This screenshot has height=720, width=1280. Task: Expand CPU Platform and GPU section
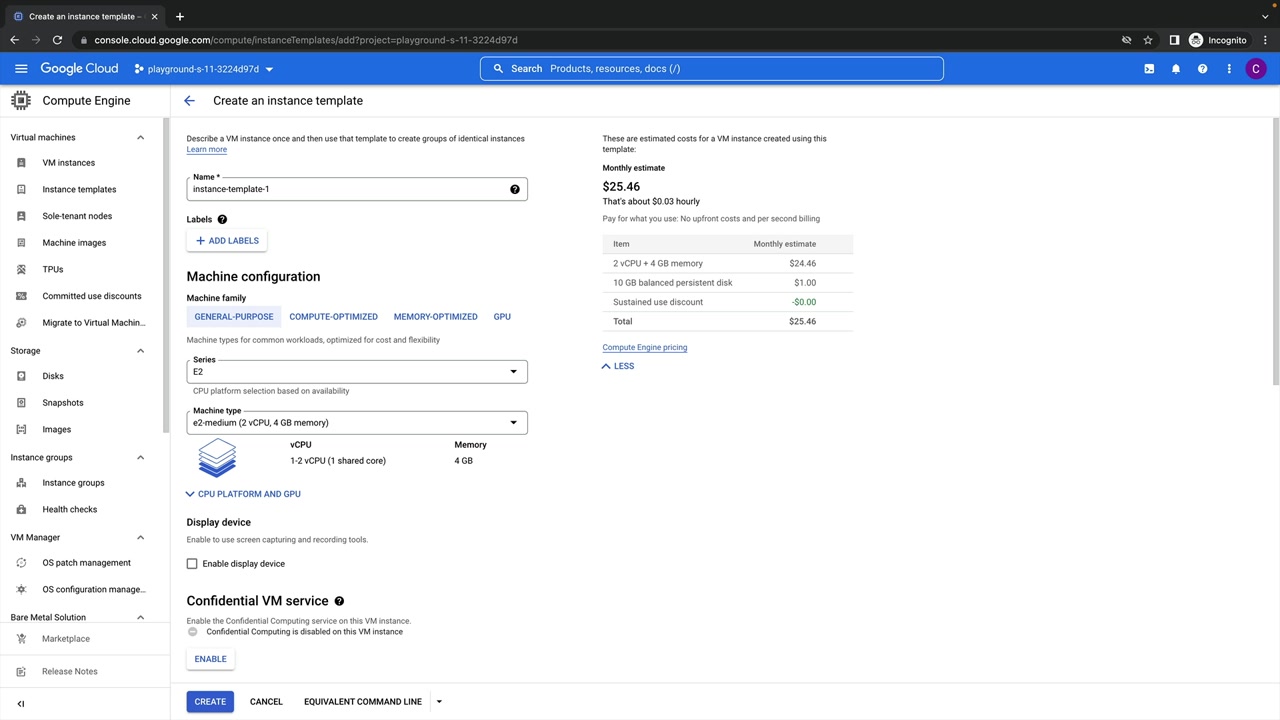(243, 494)
